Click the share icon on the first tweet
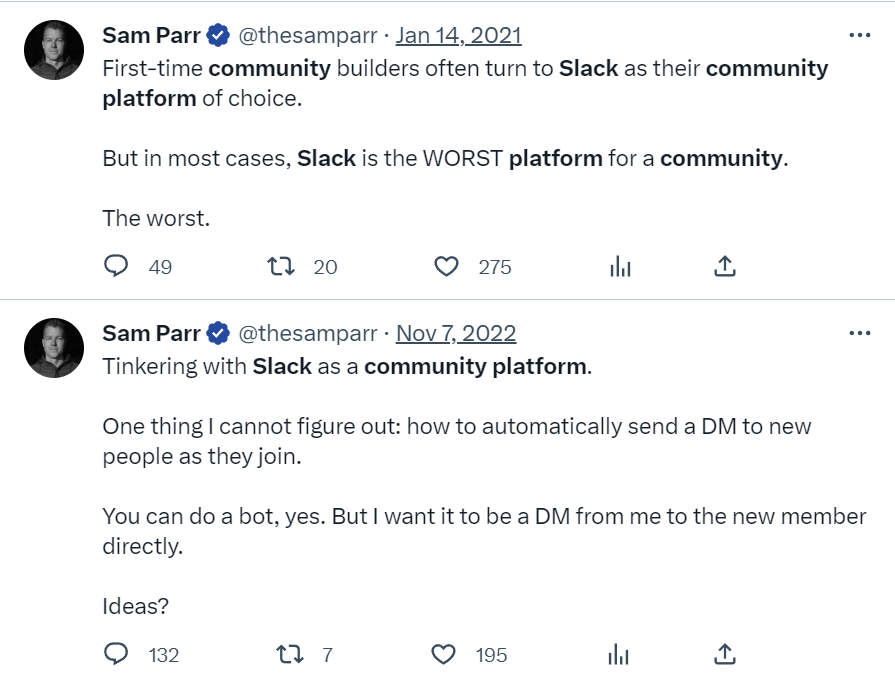 [x=725, y=266]
